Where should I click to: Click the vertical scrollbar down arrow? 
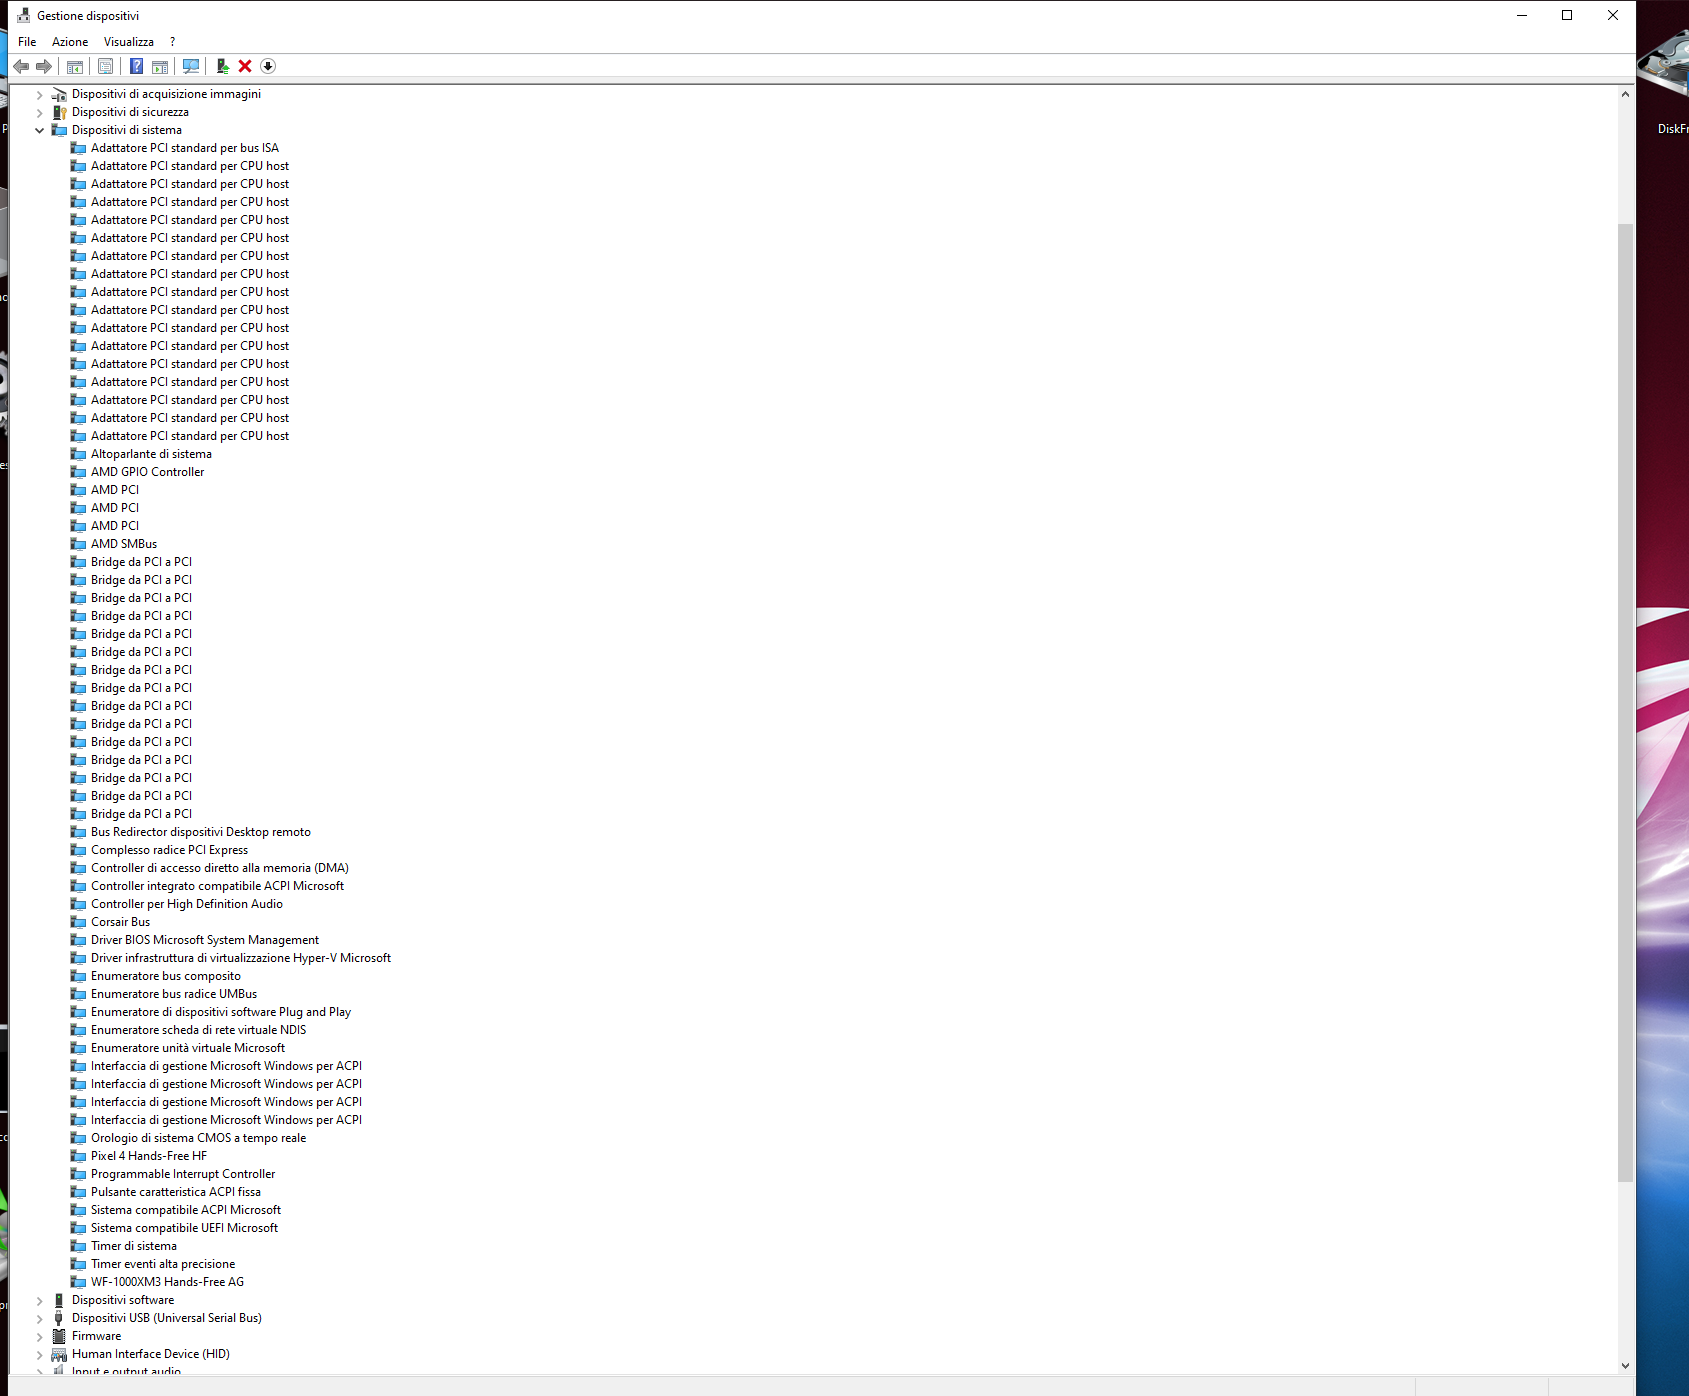(1625, 1365)
